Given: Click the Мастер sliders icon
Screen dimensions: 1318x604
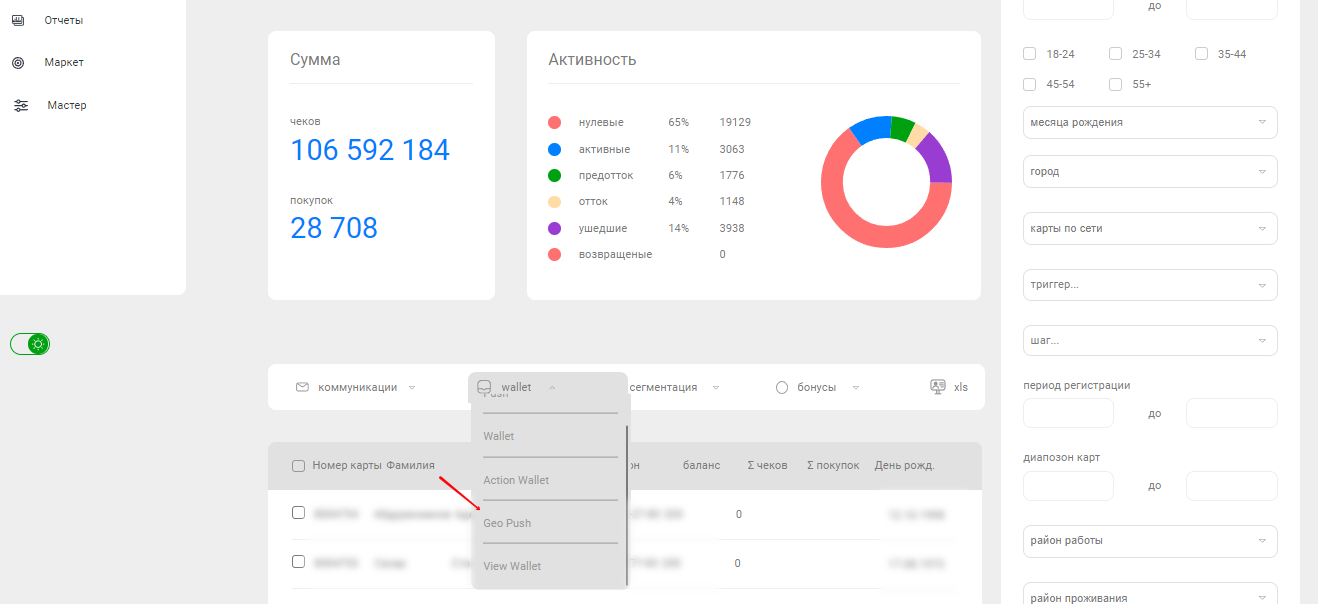Looking at the screenshot, I should point(21,105).
